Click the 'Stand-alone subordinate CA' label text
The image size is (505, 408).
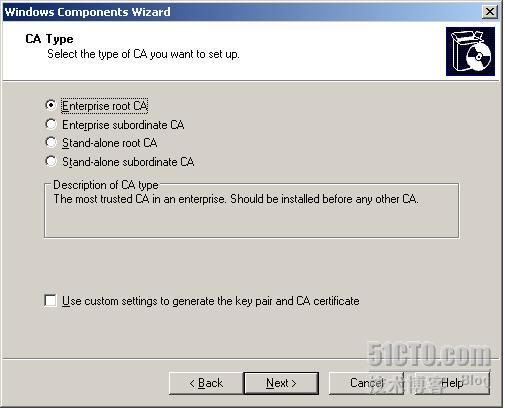tap(128, 162)
